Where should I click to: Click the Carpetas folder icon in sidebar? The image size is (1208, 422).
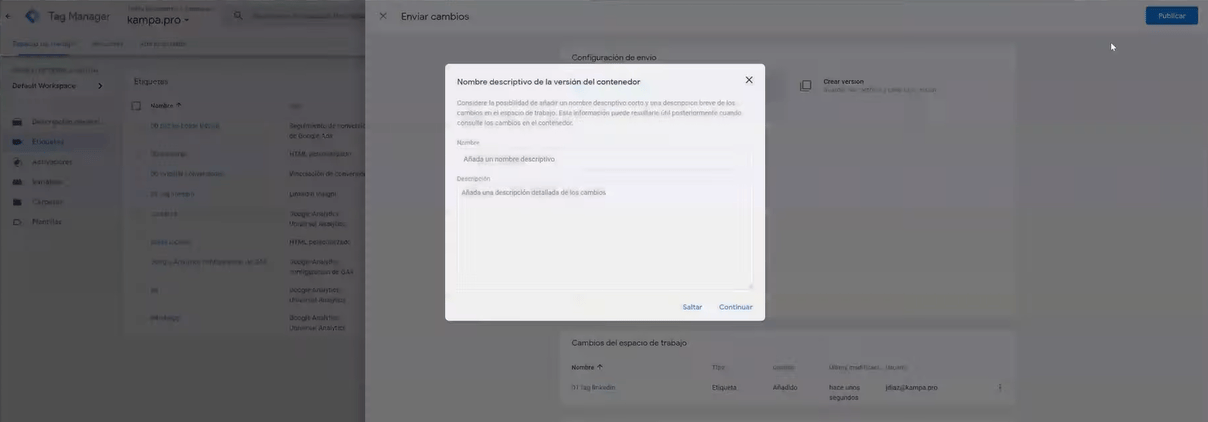click(17, 202)
